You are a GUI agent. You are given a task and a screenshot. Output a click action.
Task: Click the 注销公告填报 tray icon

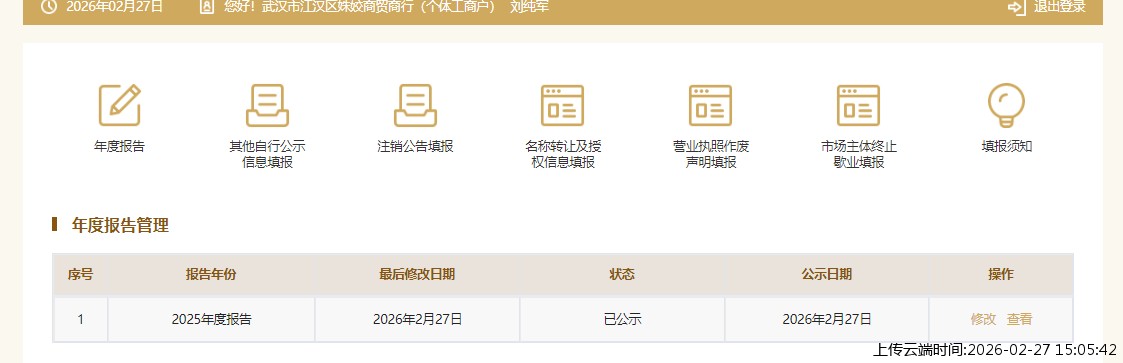pos(415,105)
